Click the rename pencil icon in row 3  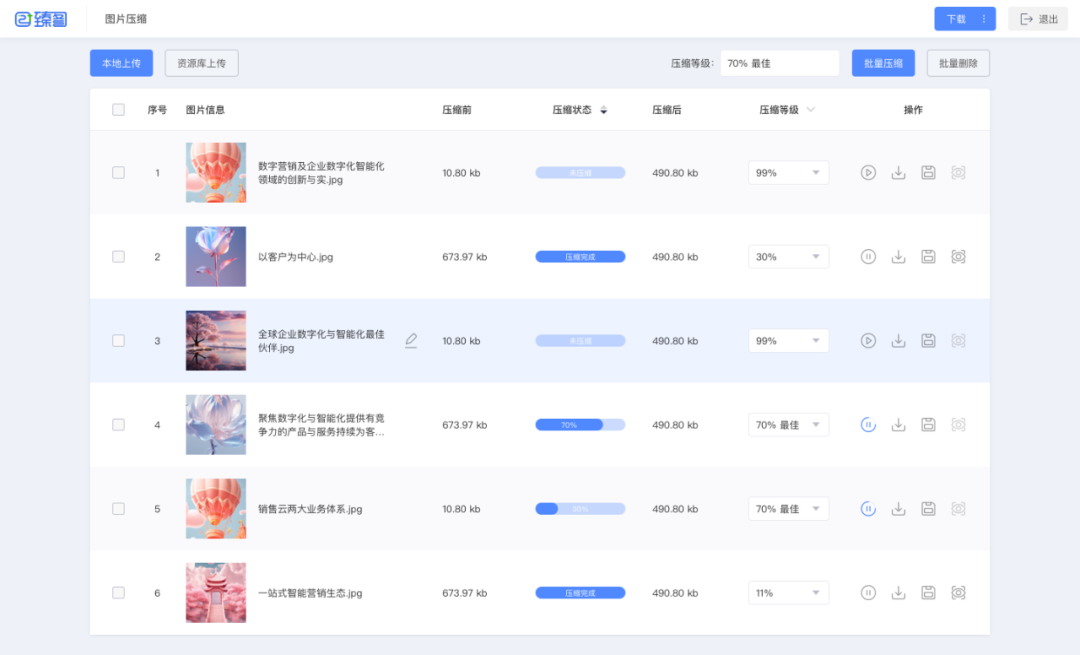[x=411, y=341]
